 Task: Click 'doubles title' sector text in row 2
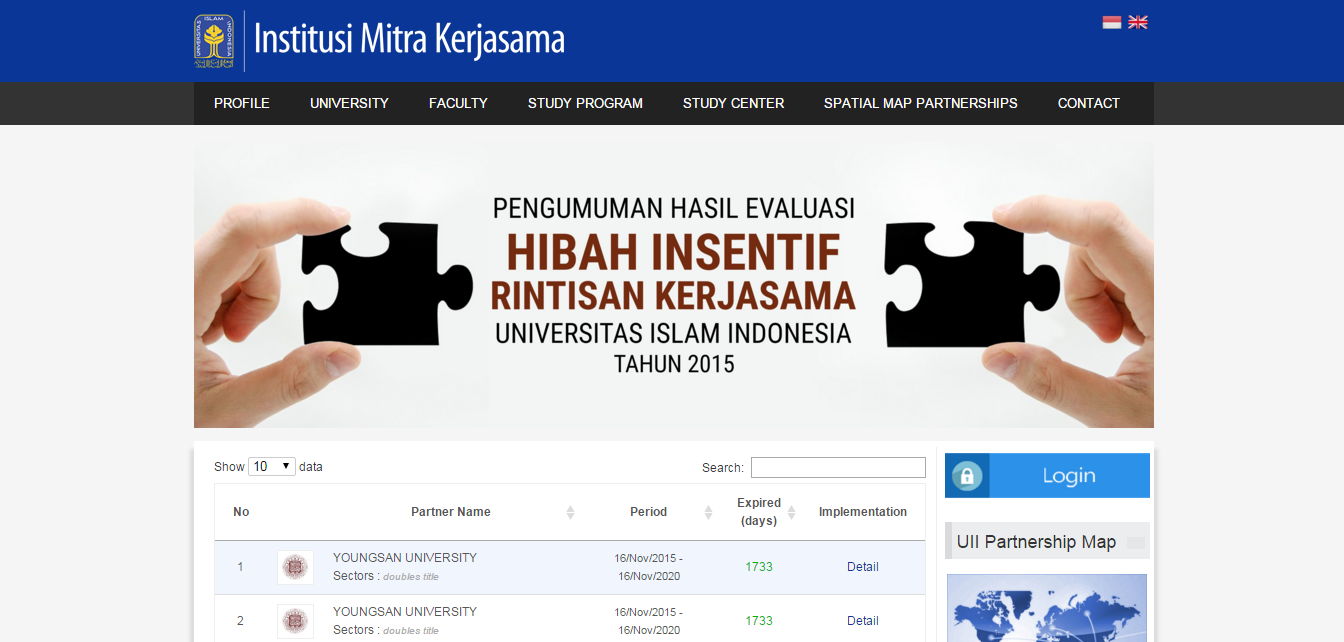[411, 631]
